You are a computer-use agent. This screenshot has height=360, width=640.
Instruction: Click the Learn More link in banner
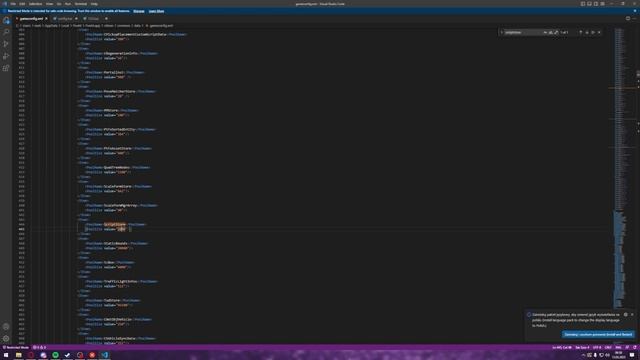(x=156, y=11)
